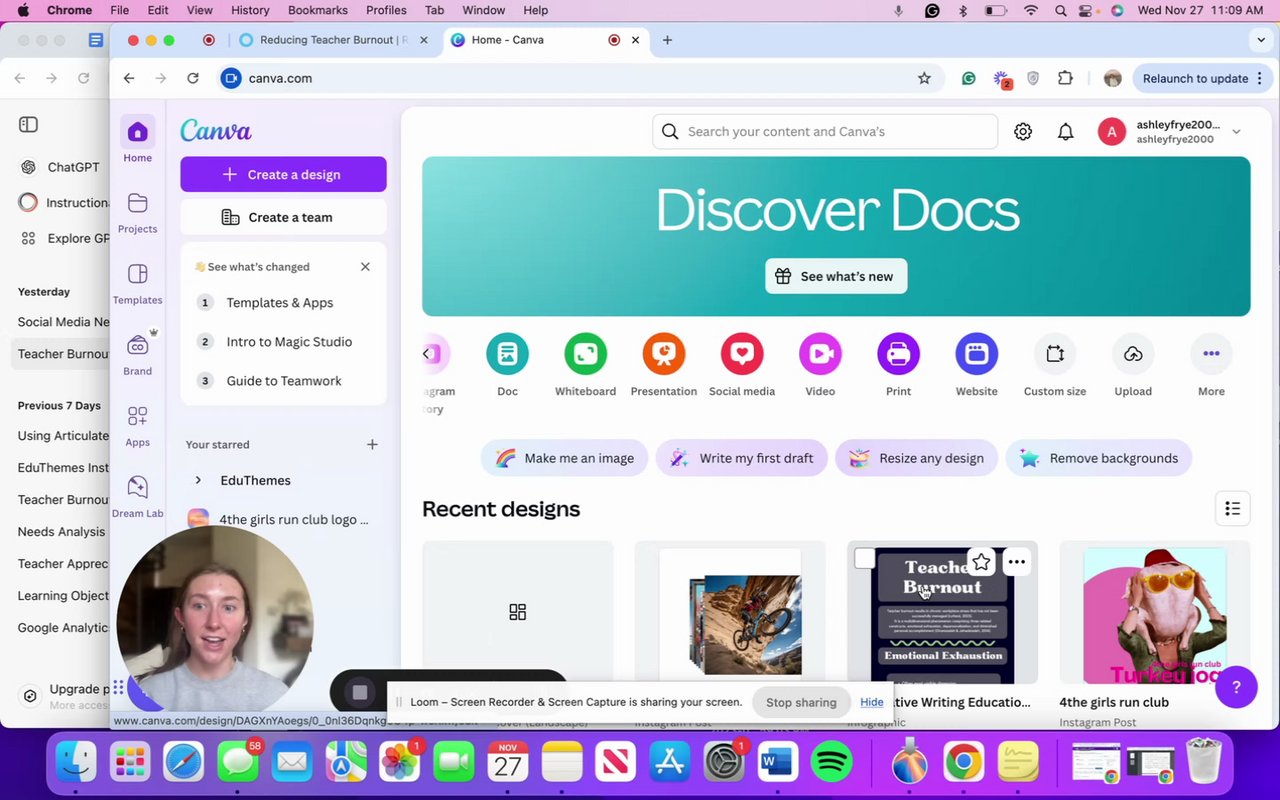Open Guide to Teamwork item

[283, 381]
